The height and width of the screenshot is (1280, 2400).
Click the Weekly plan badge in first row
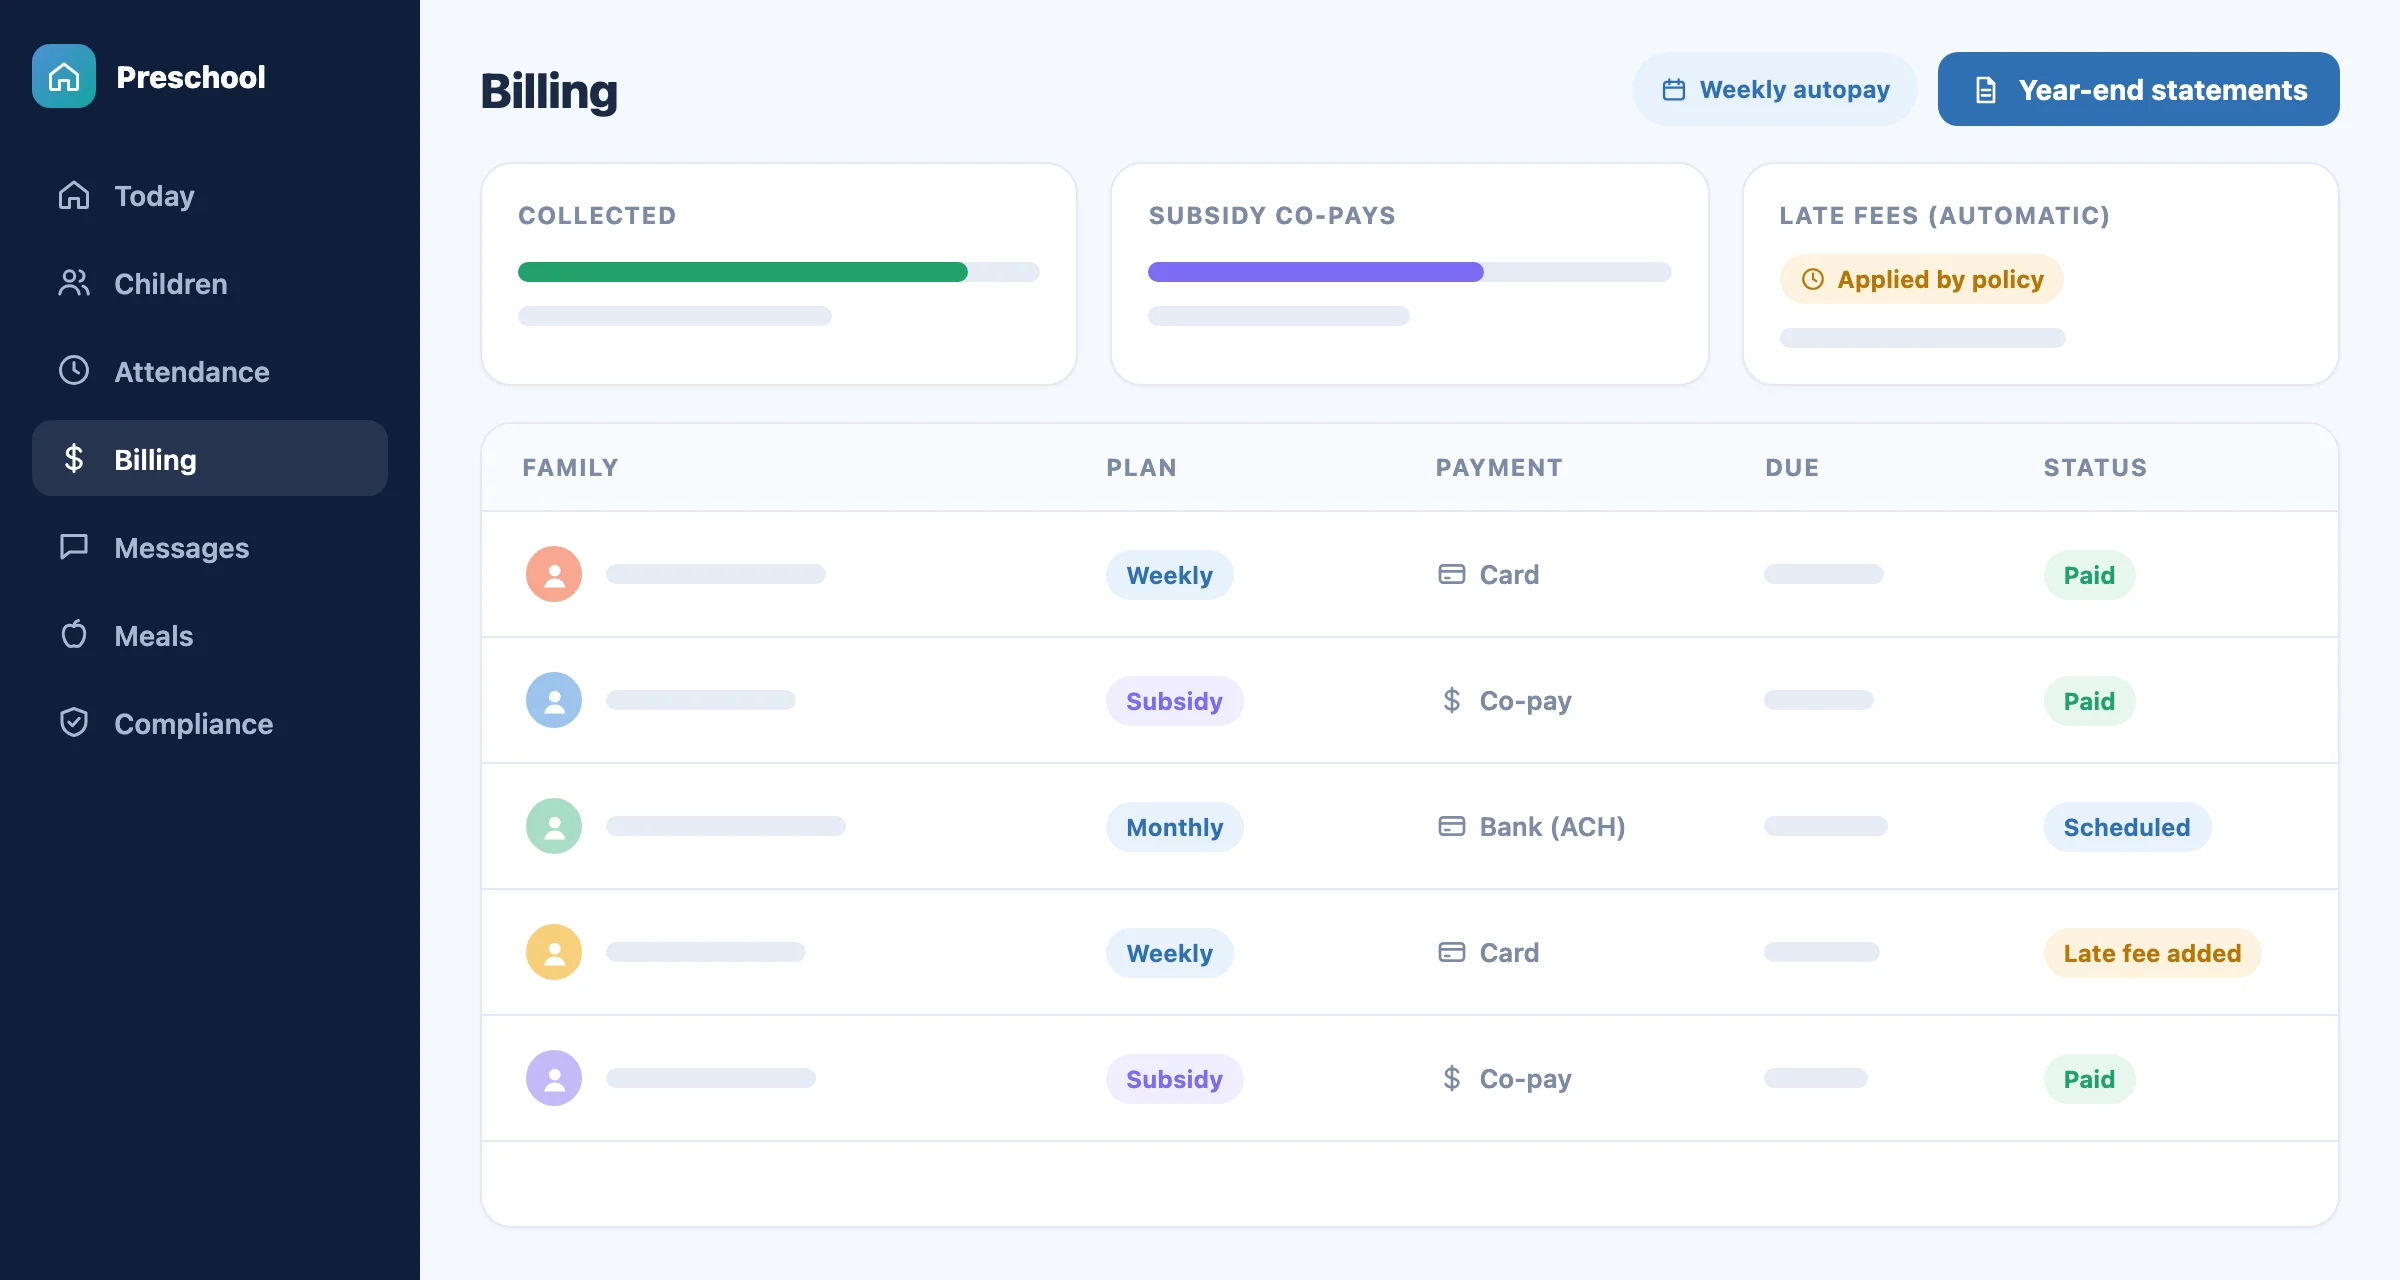click(x=1169, y=575)
